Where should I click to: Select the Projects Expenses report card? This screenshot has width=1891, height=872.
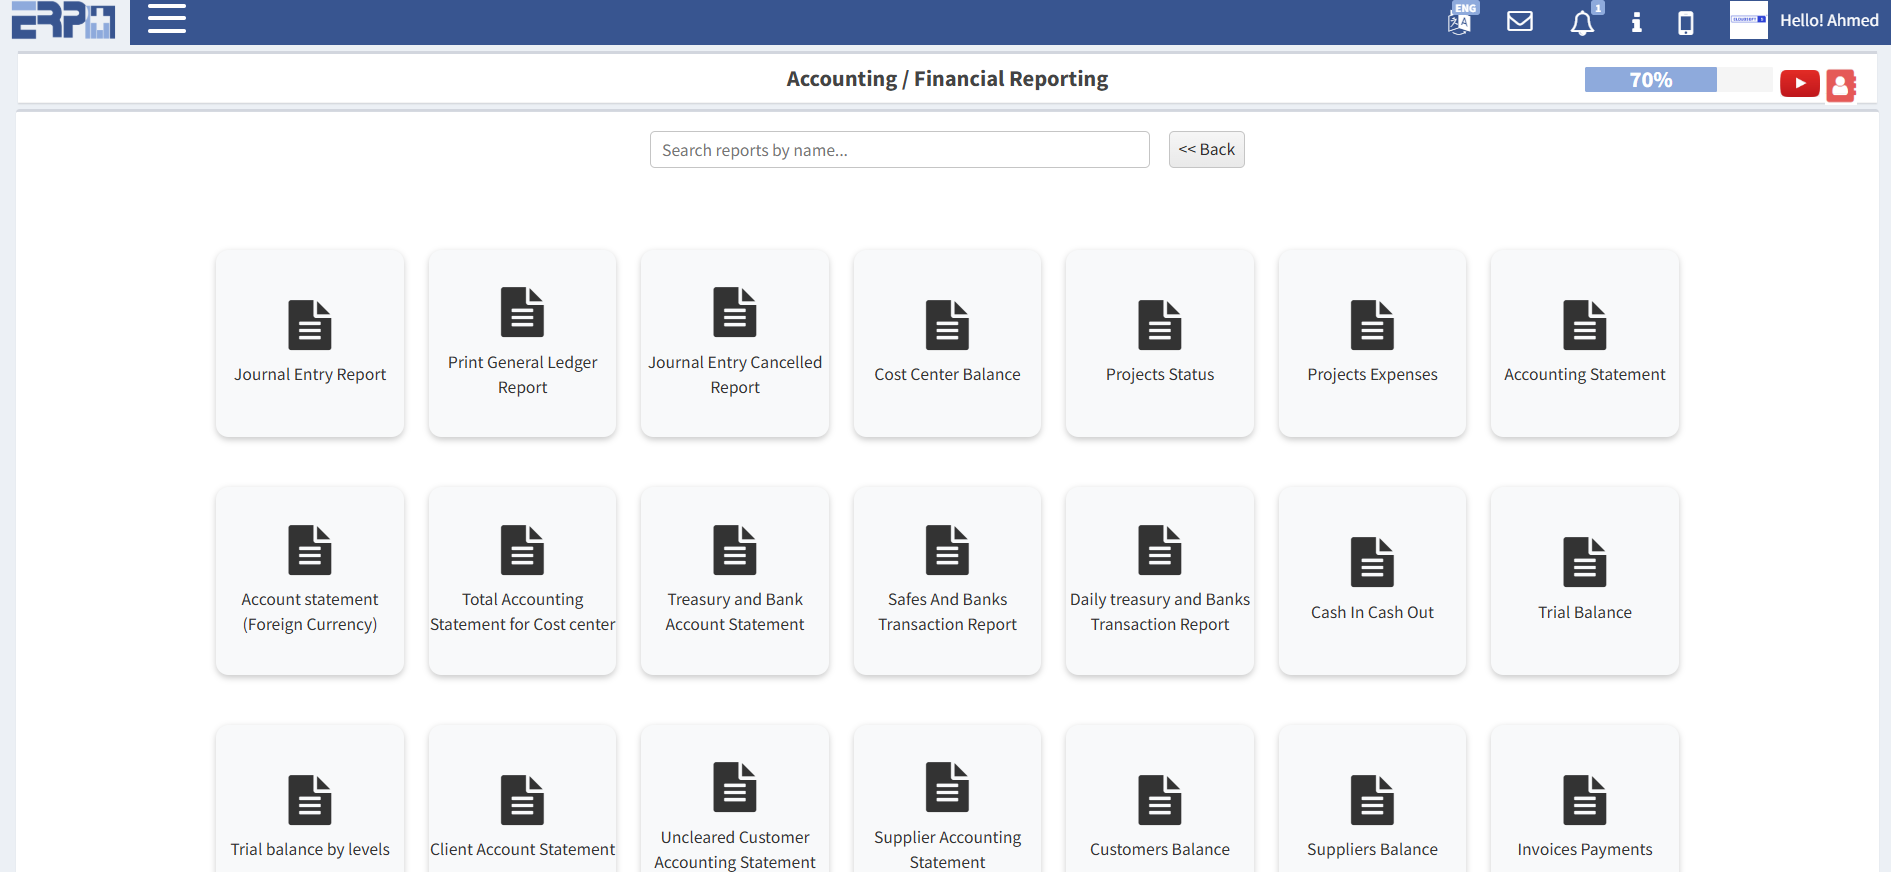click(1372, 343)
